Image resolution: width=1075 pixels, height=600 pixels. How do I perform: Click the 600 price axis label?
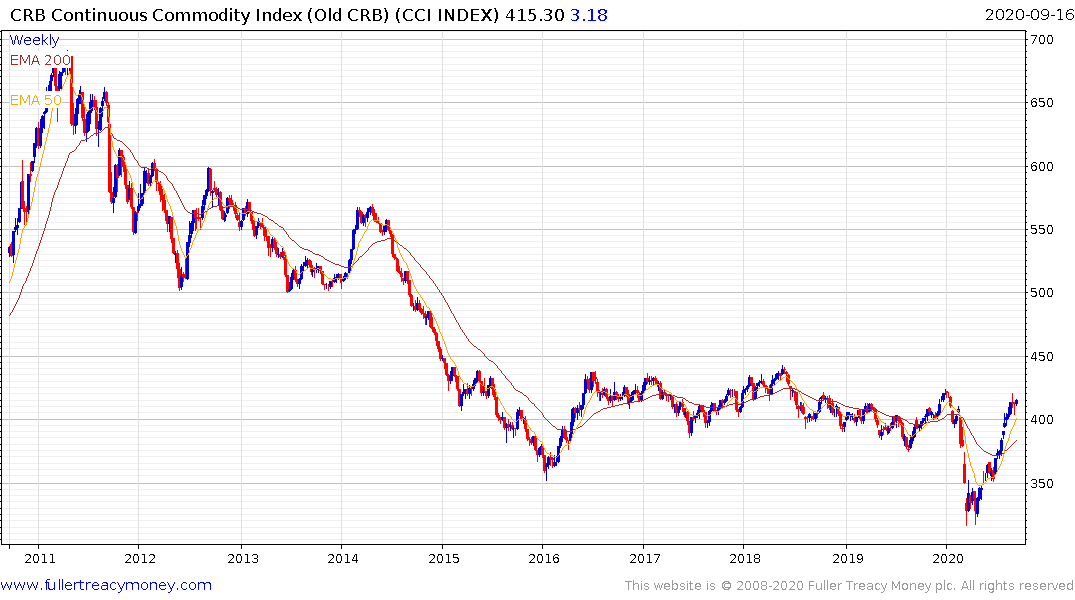click(1041, 167)
